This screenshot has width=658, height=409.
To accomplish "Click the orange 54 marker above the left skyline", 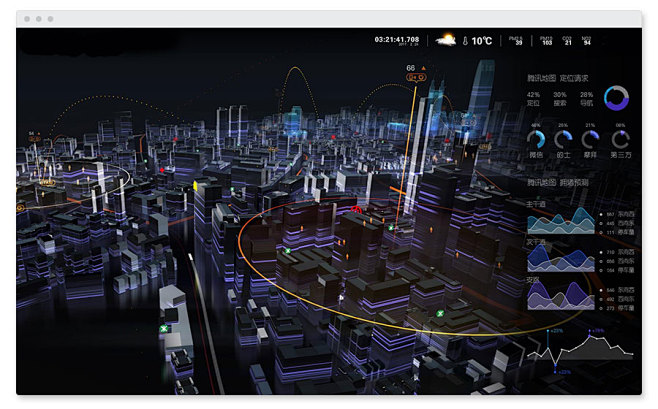I will pos(34,137).
